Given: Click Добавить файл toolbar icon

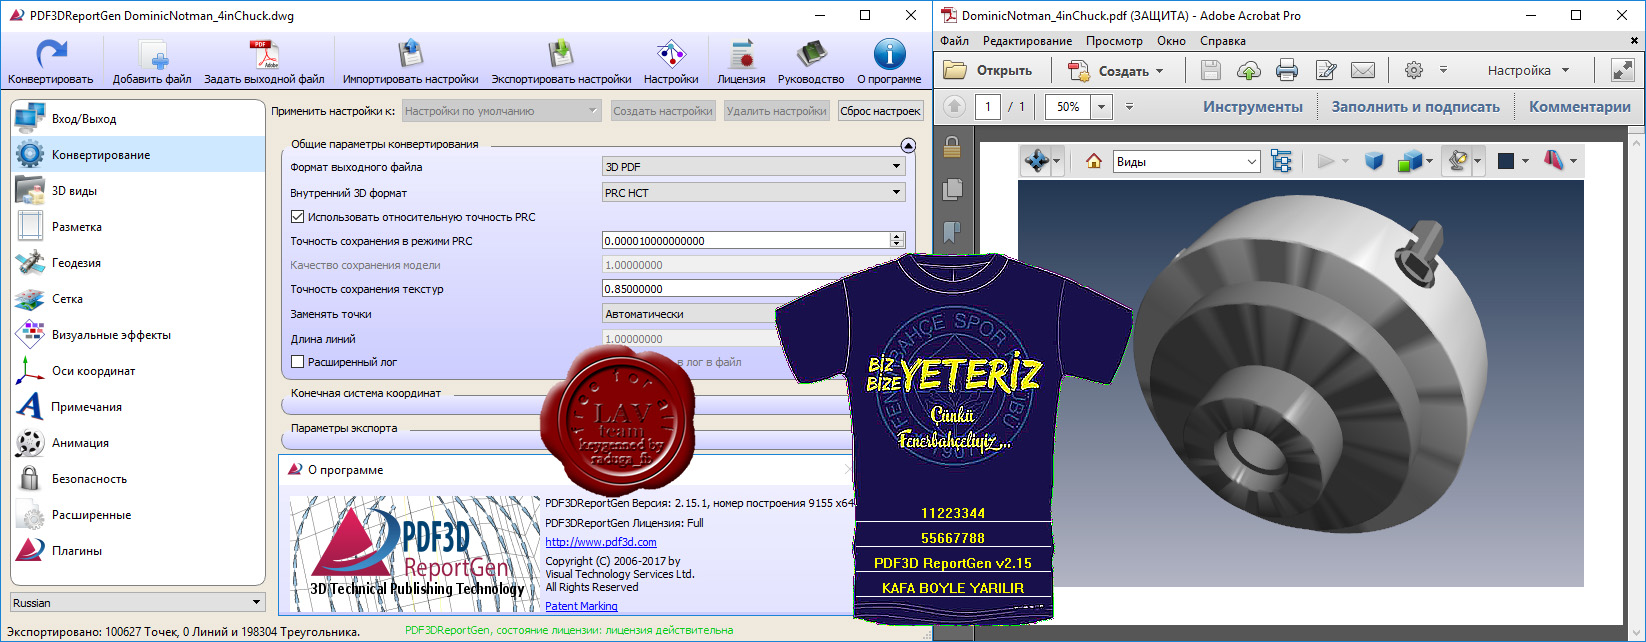Looking at the screenshot, I should [x=153, y=55].
